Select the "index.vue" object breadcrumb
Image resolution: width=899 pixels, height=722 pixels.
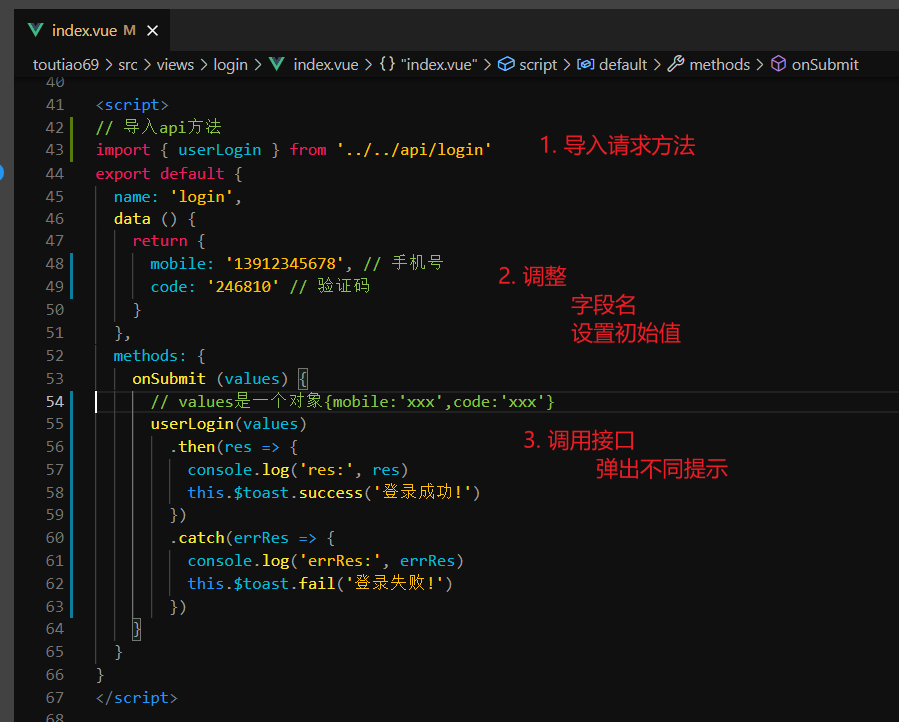(439, 65)
